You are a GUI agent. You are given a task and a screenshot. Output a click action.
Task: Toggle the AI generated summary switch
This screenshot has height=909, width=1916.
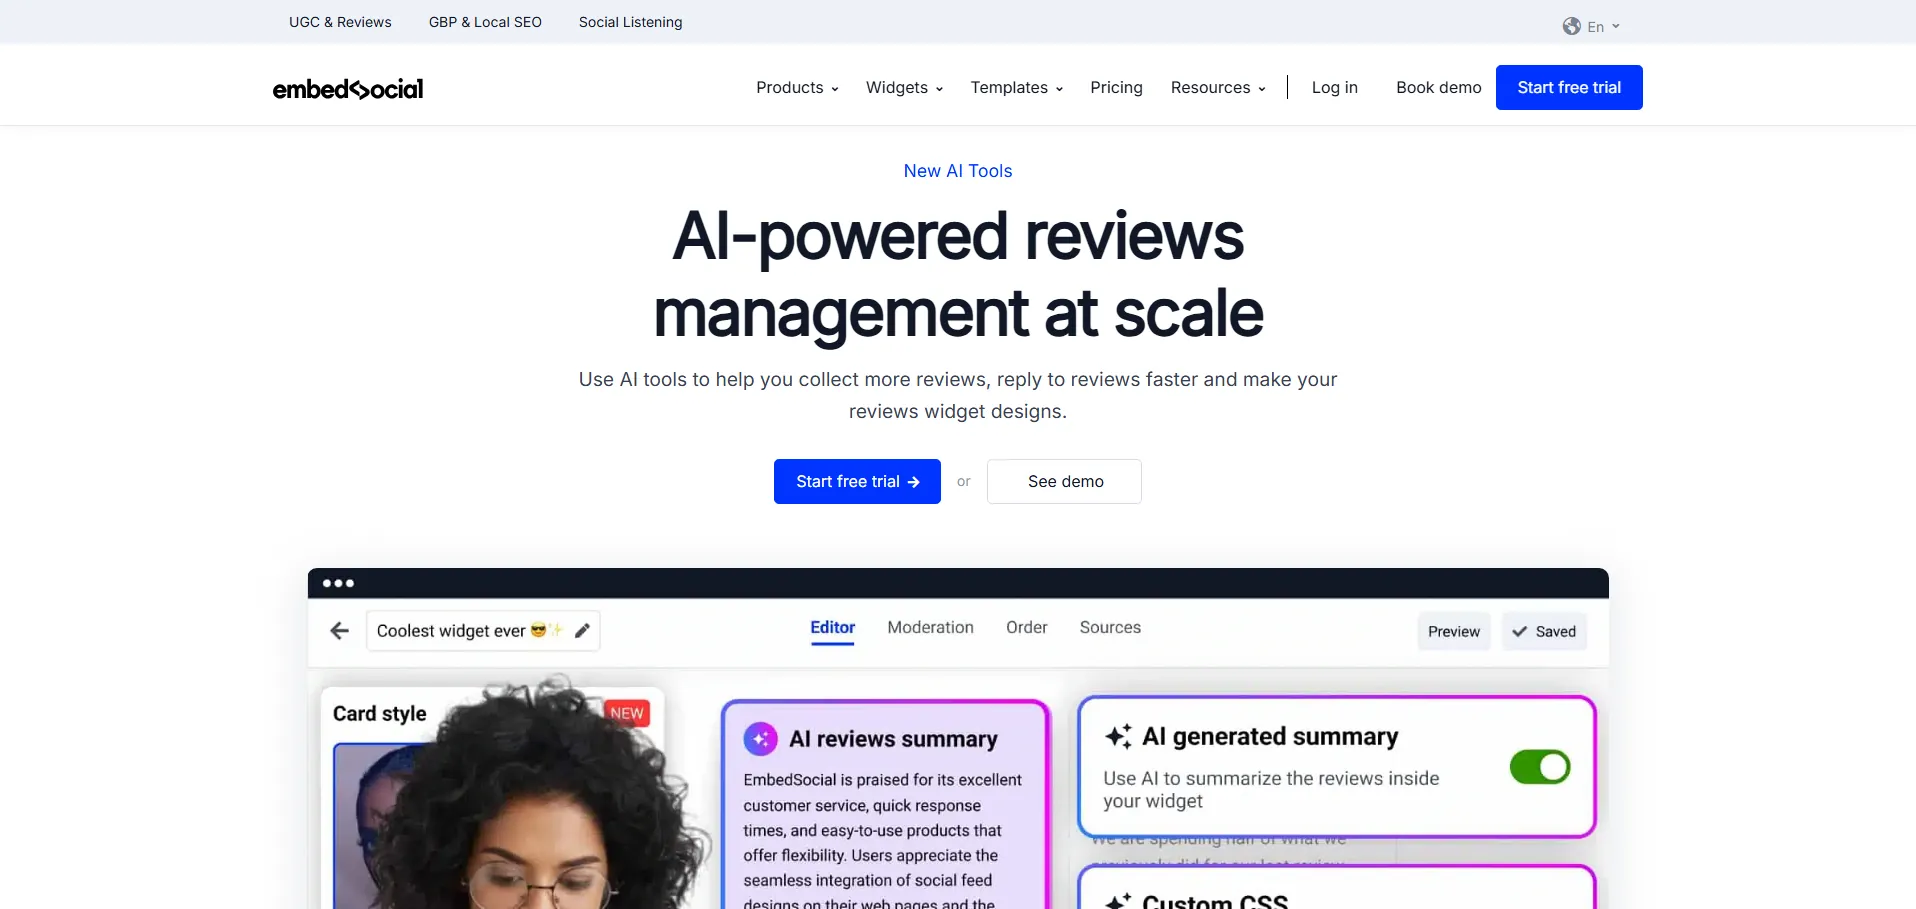tap(1539, 767)
